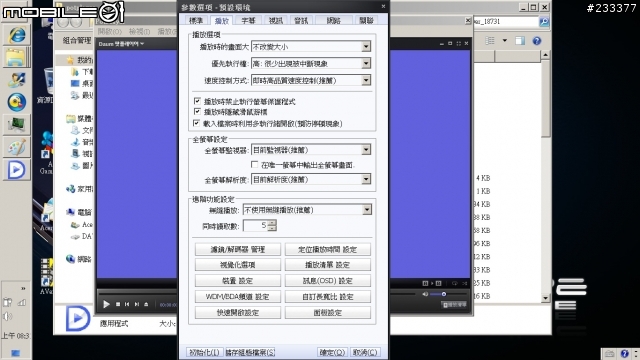Image resolution: width=640 pixels, height=360 pixels.
Task: Change Explorer view mode icon
Action: click(x=490, y=41)
